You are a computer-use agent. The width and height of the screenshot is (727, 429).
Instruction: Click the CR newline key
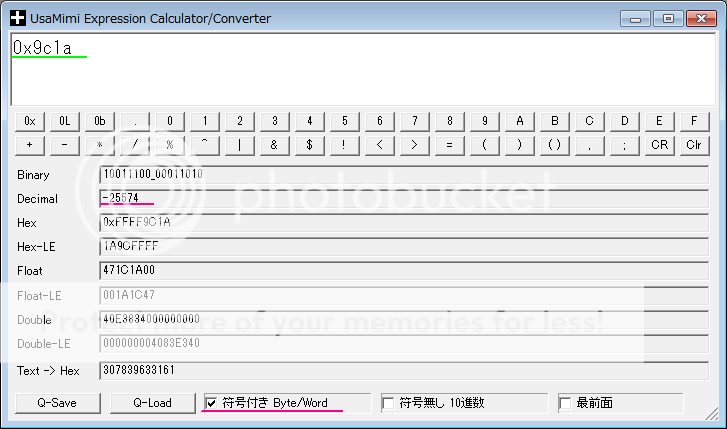[x=660, y=145]
